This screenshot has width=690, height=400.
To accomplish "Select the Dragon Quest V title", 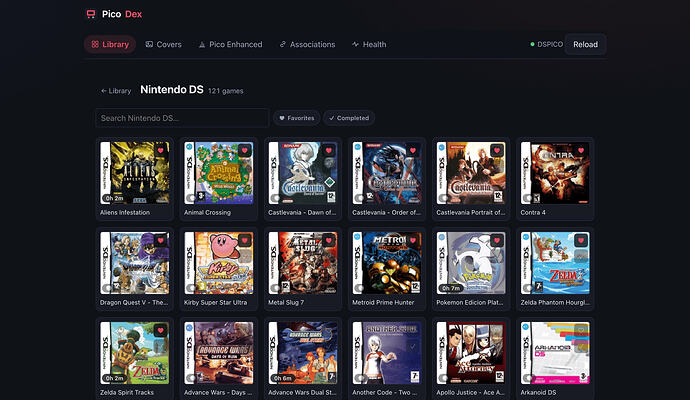I will pyautogui.click(x=134, y=303).
